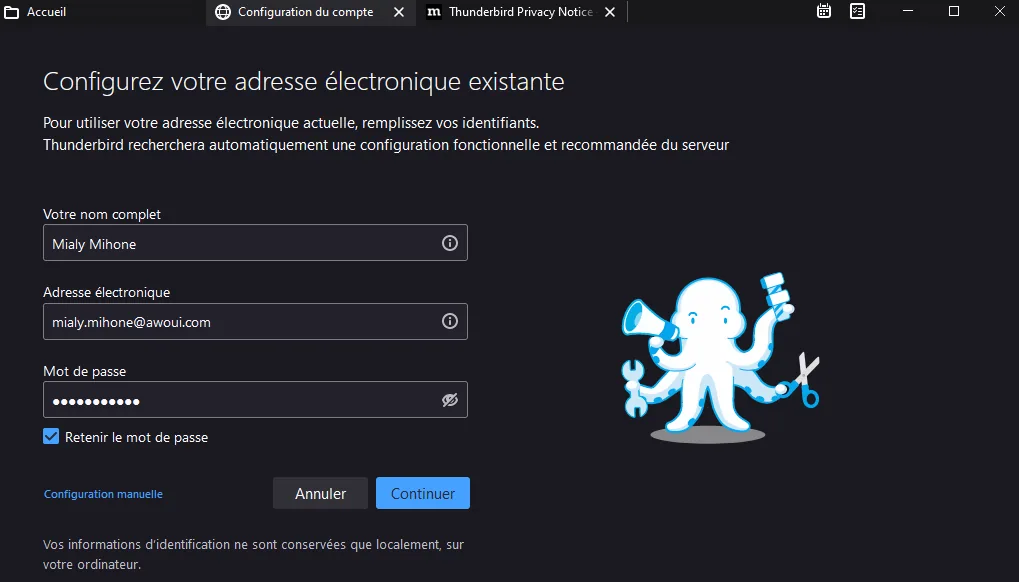Open the calendar icon in the title bar
This screenshot has height=582, width=1019.
pyautogui.click(x=823, y=11)
